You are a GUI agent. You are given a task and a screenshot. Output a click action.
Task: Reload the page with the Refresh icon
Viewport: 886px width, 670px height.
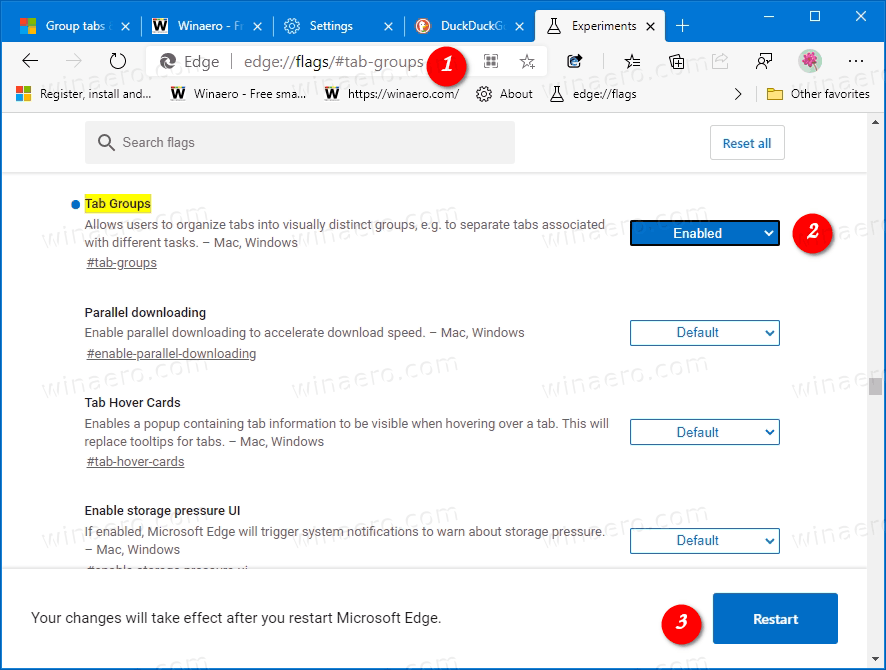click(x=118, y=61)
